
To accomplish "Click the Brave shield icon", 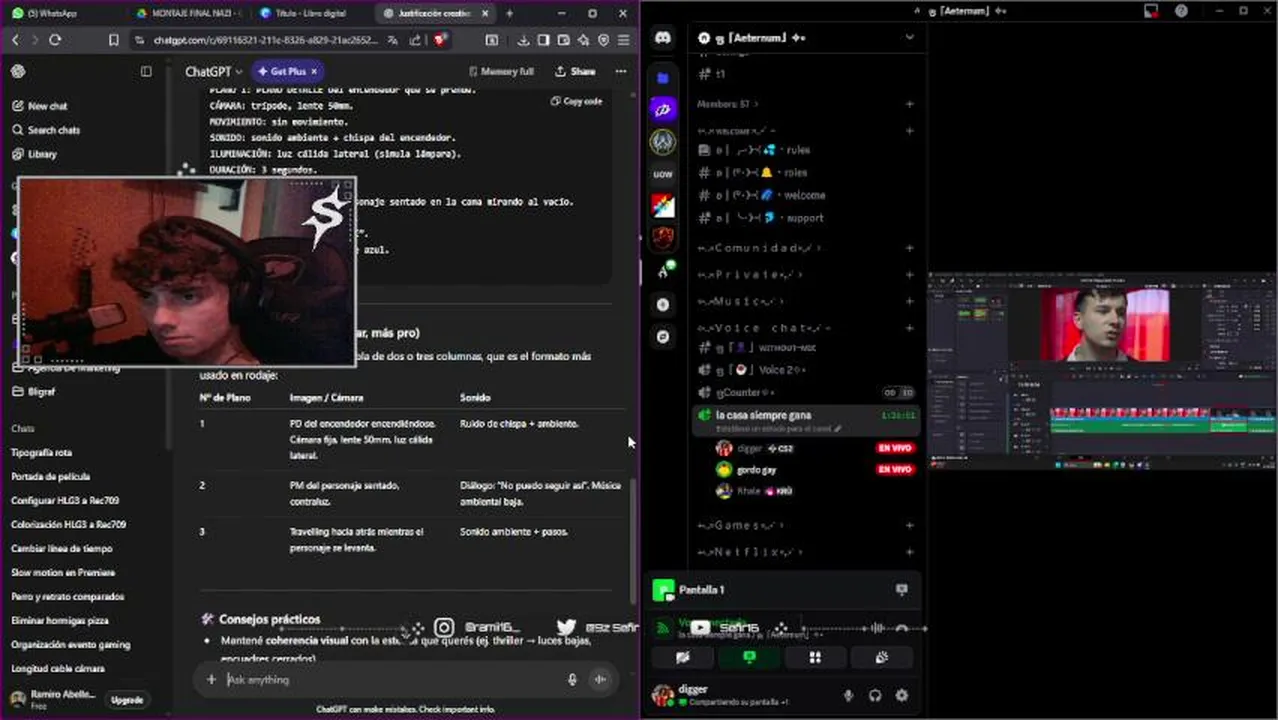I will (x=439, y=40).
